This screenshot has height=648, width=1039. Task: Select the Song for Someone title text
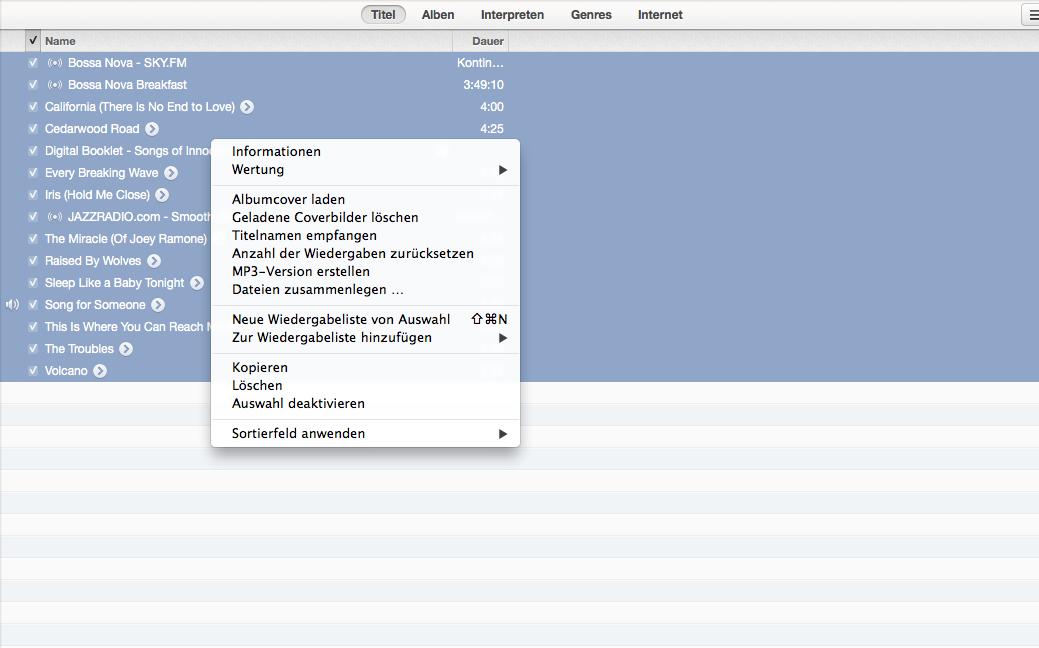click(95, 305)
